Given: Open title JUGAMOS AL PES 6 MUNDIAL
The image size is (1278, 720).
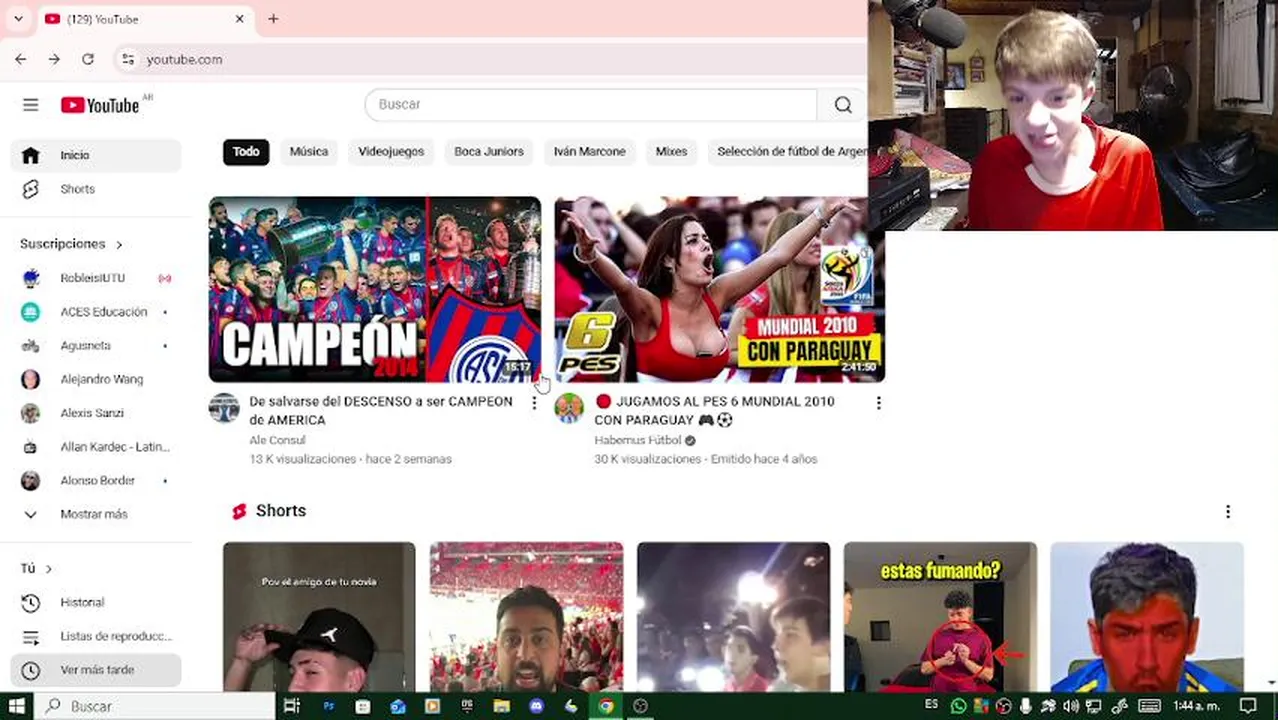Looking at the screenshot, I should tap(714, 411).
